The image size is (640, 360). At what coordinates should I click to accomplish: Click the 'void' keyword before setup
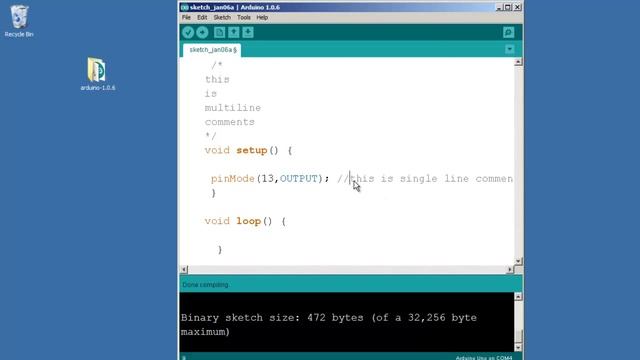click(x=217, y=151)
